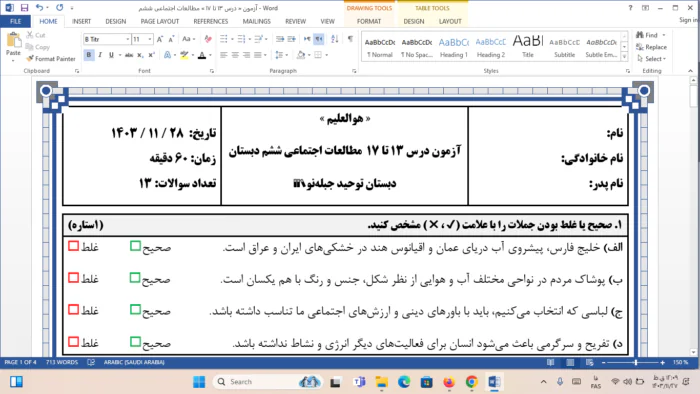Viewport: 700px width, 394px height.
Task: Open Change Case Aa dropdown
Action: 188,39
